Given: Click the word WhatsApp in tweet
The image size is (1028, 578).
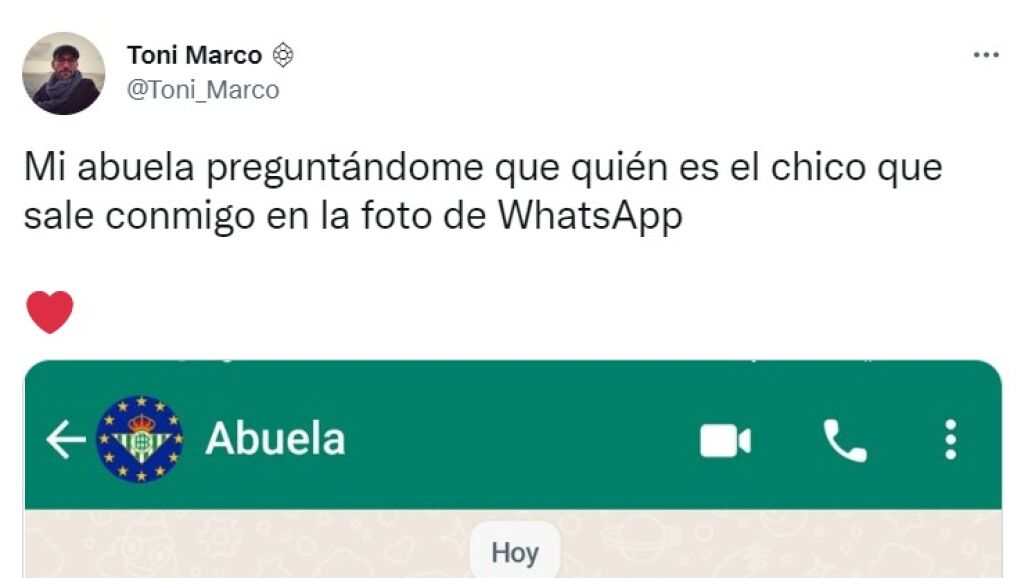Looking at the screenshot, I should click(590, 216).
